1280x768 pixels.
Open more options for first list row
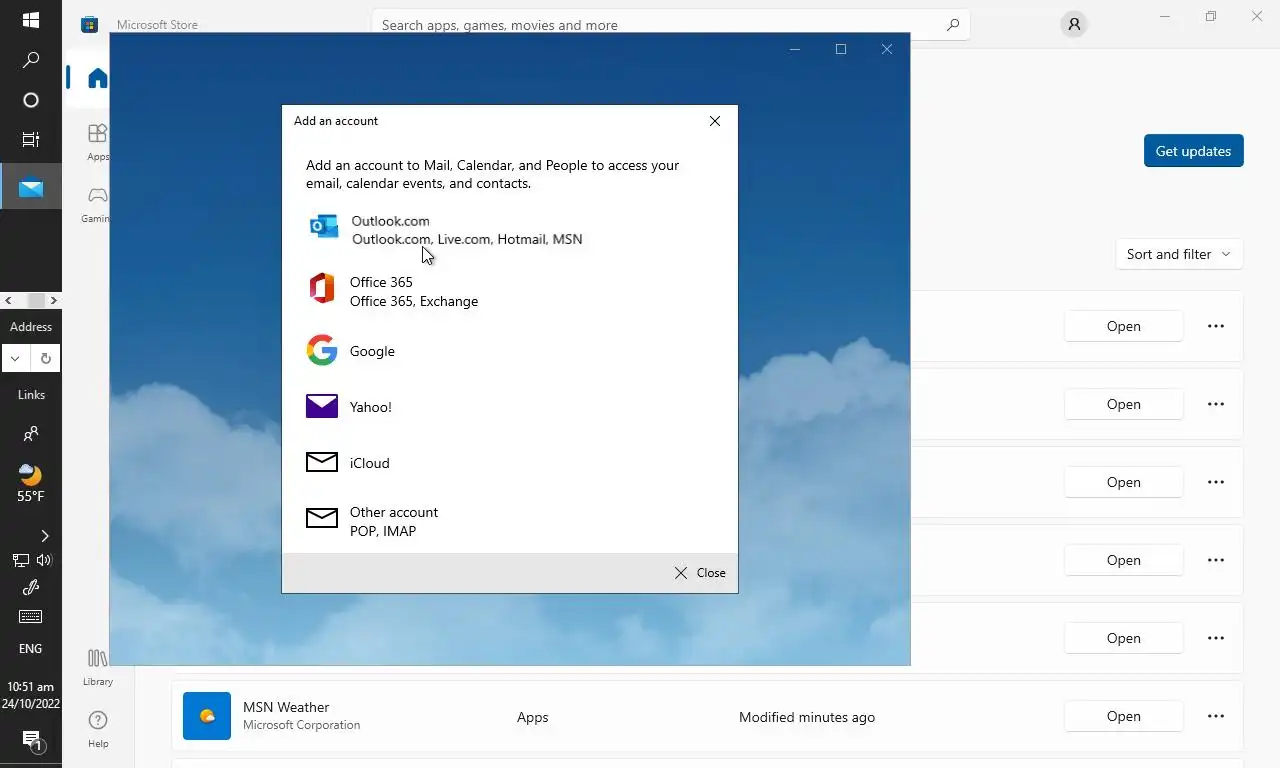(1216, 326)
